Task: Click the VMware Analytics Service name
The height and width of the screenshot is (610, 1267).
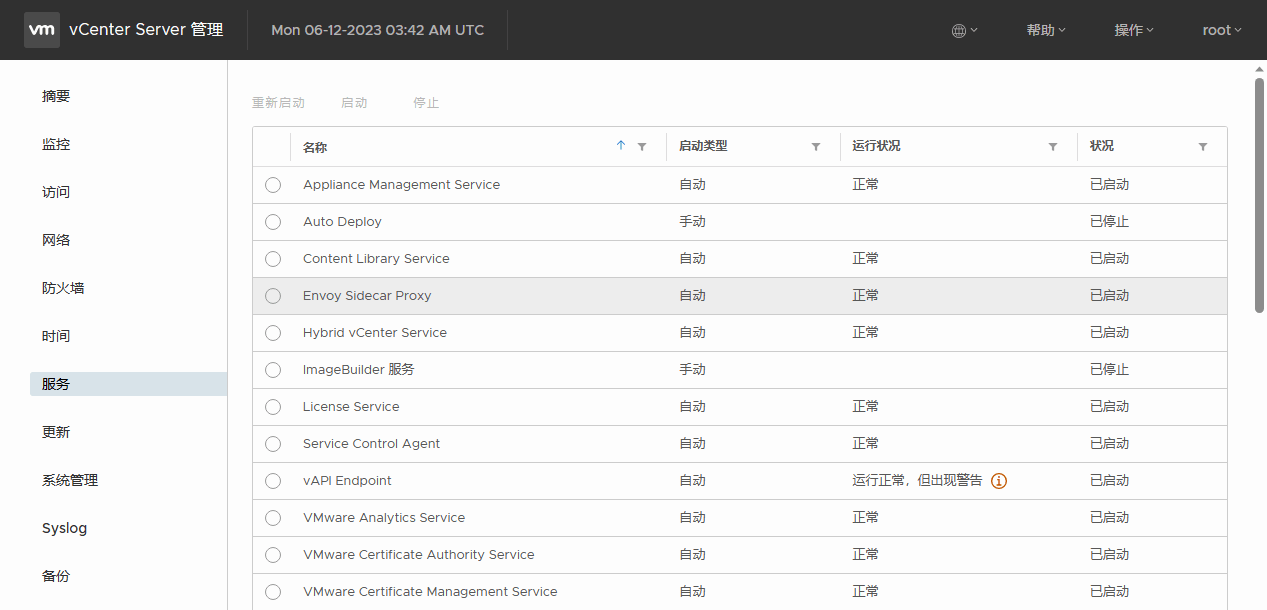Action: 384,518
